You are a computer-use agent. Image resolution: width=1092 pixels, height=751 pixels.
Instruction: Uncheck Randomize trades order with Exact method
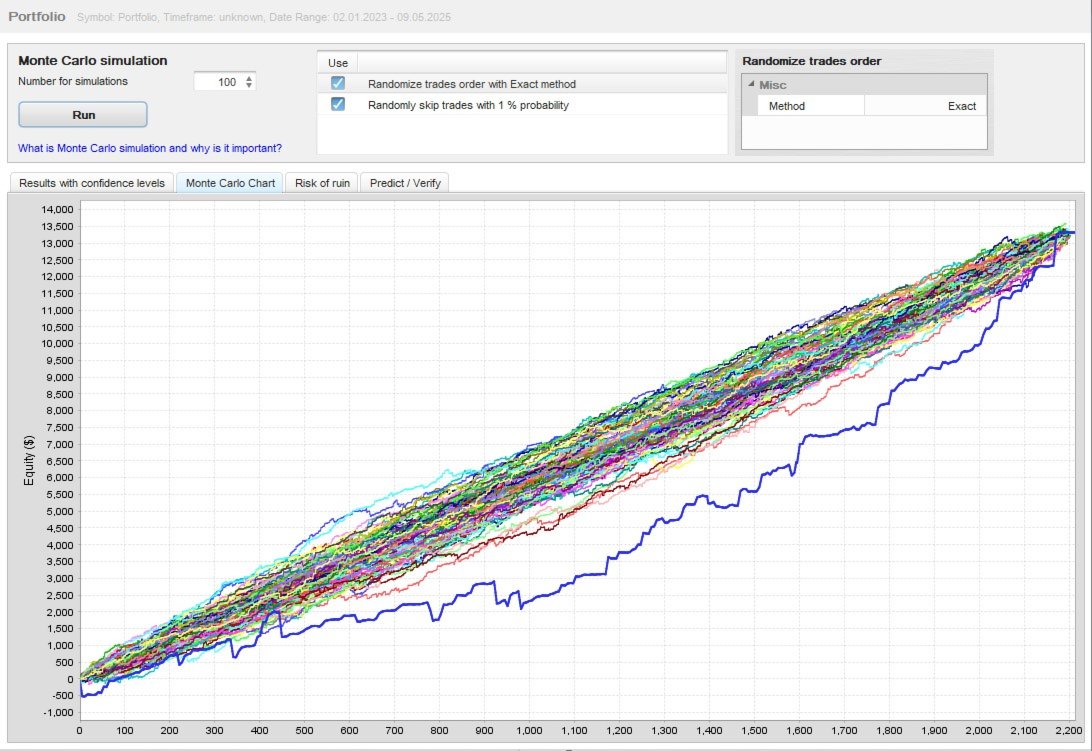(x=338, y=84)
